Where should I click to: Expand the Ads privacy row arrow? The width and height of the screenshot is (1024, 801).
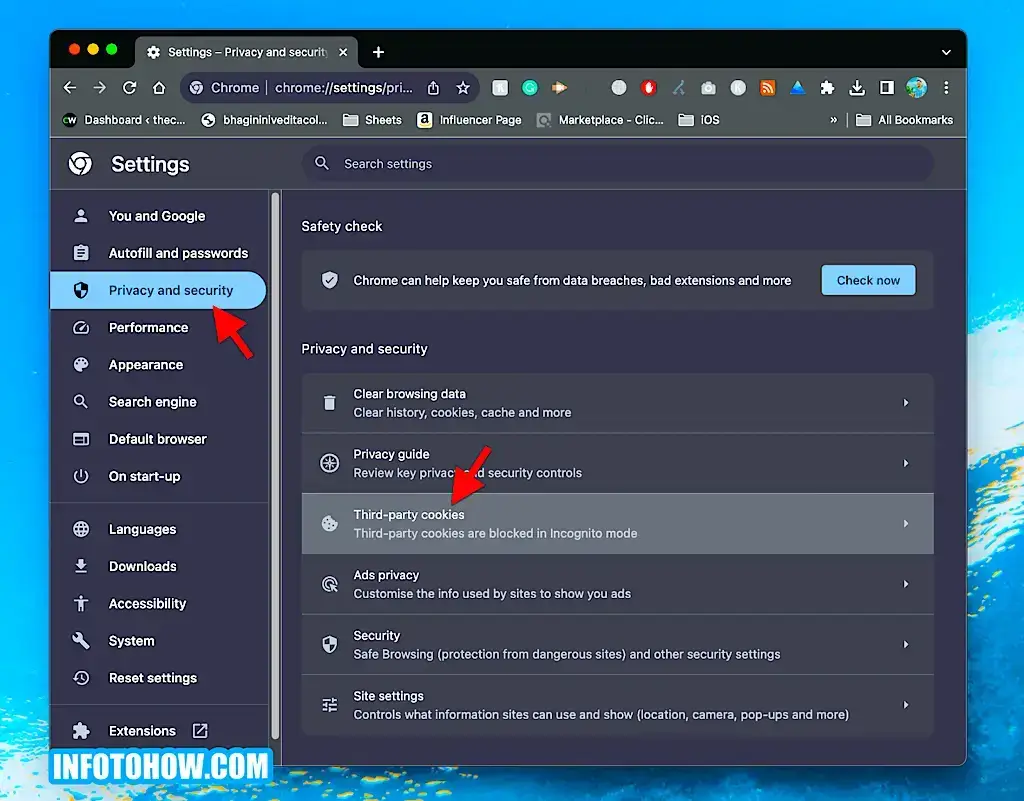(906, 584)
